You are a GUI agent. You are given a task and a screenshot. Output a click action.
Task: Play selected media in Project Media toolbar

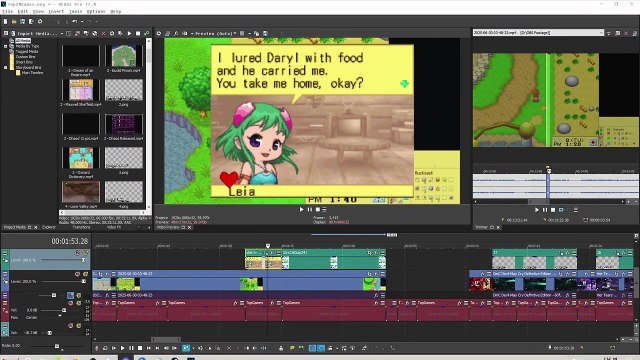point(129,33)
